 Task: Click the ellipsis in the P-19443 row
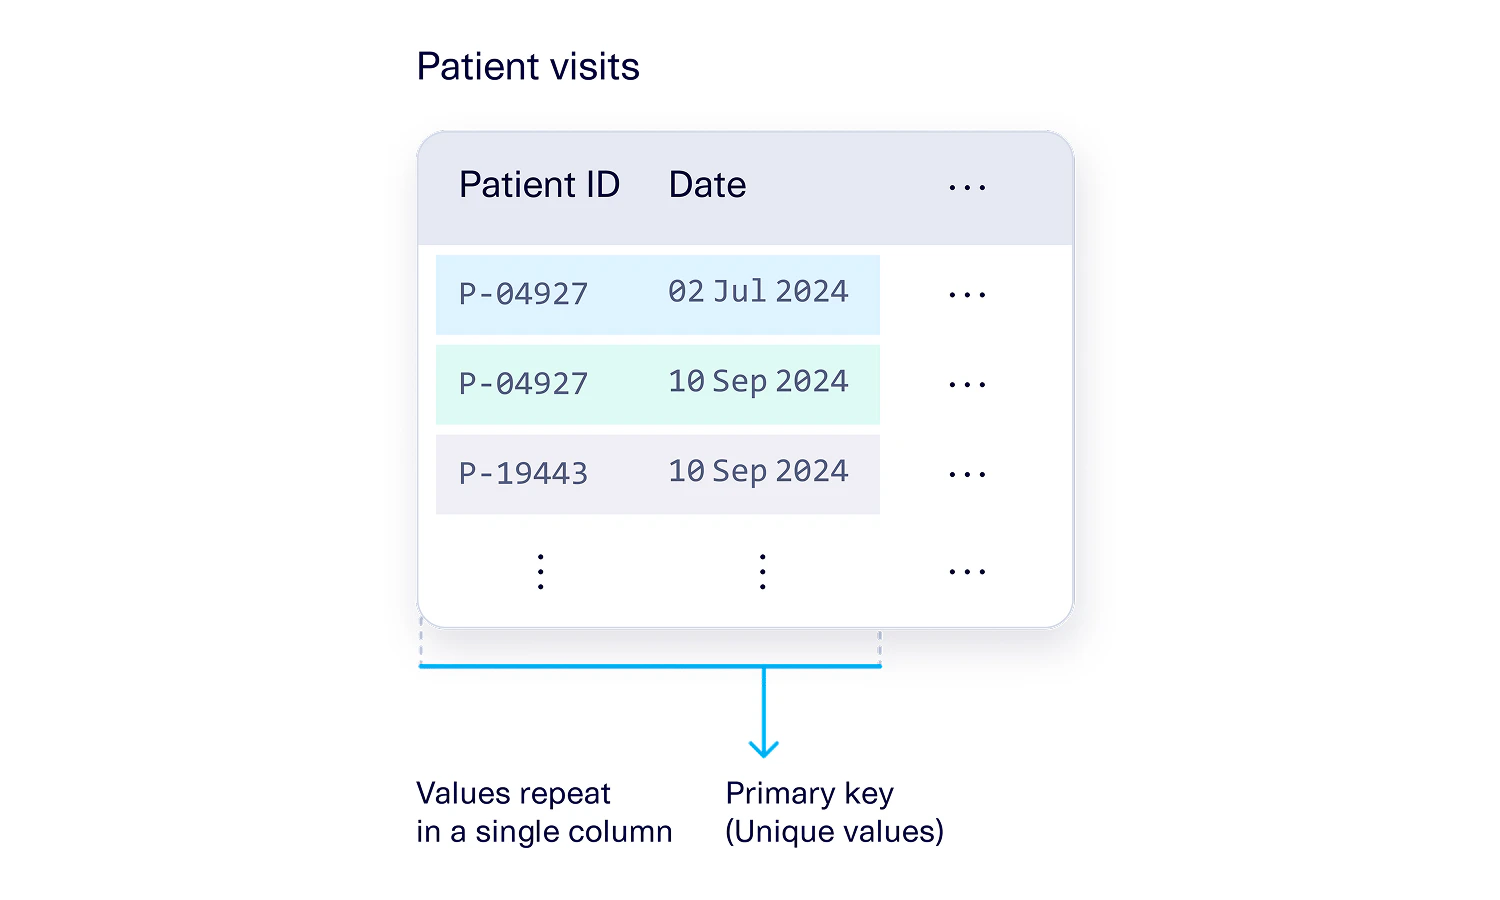[967, 475]
